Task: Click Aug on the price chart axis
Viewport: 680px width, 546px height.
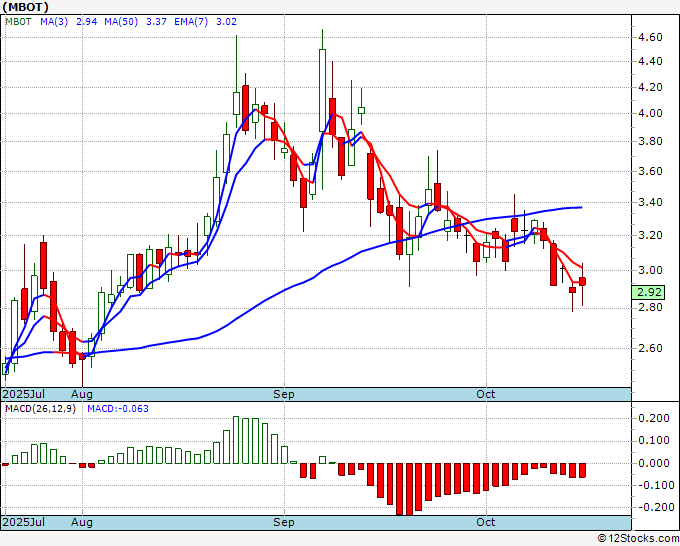Action: click(x=82, y=394)
